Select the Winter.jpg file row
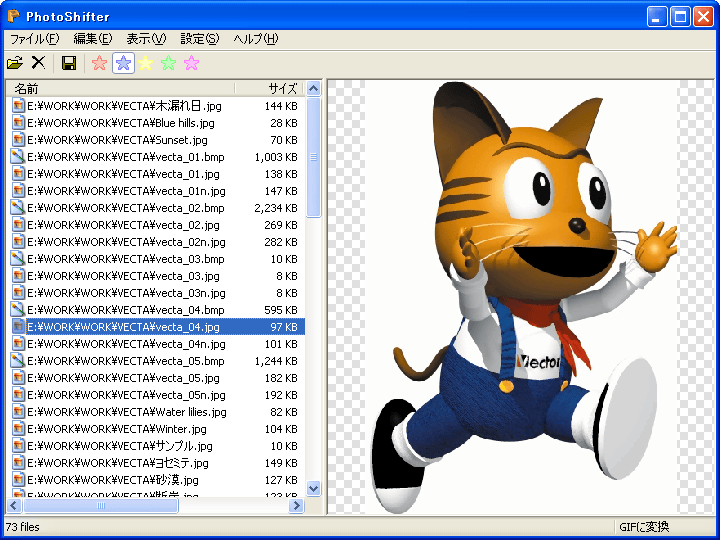720x540 pixels. 156,429
